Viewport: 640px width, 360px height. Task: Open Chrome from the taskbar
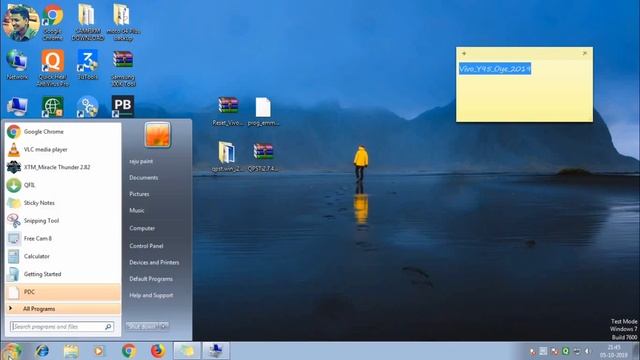click(x=129, y=351)
